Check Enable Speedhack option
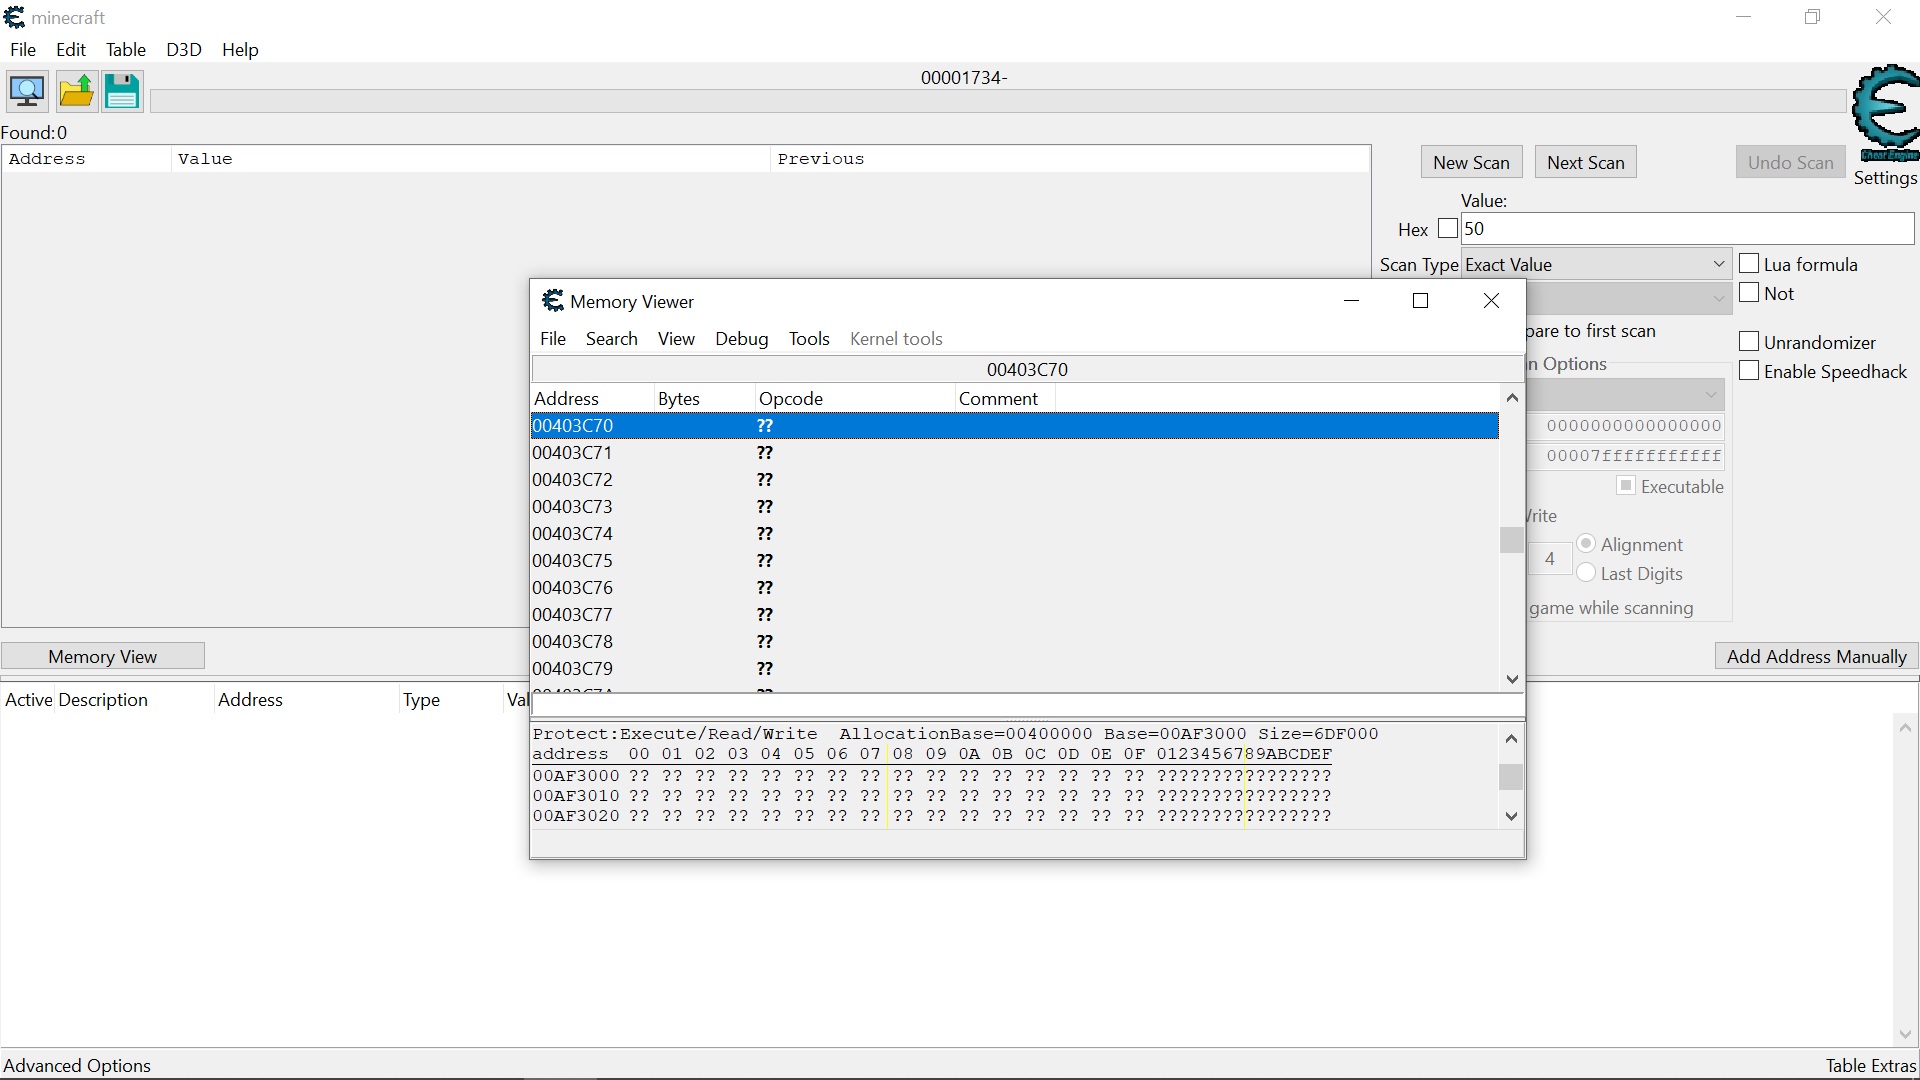Image resolution: width=1920 pixels, height=1080 pixels. [x=1749, y=371]
